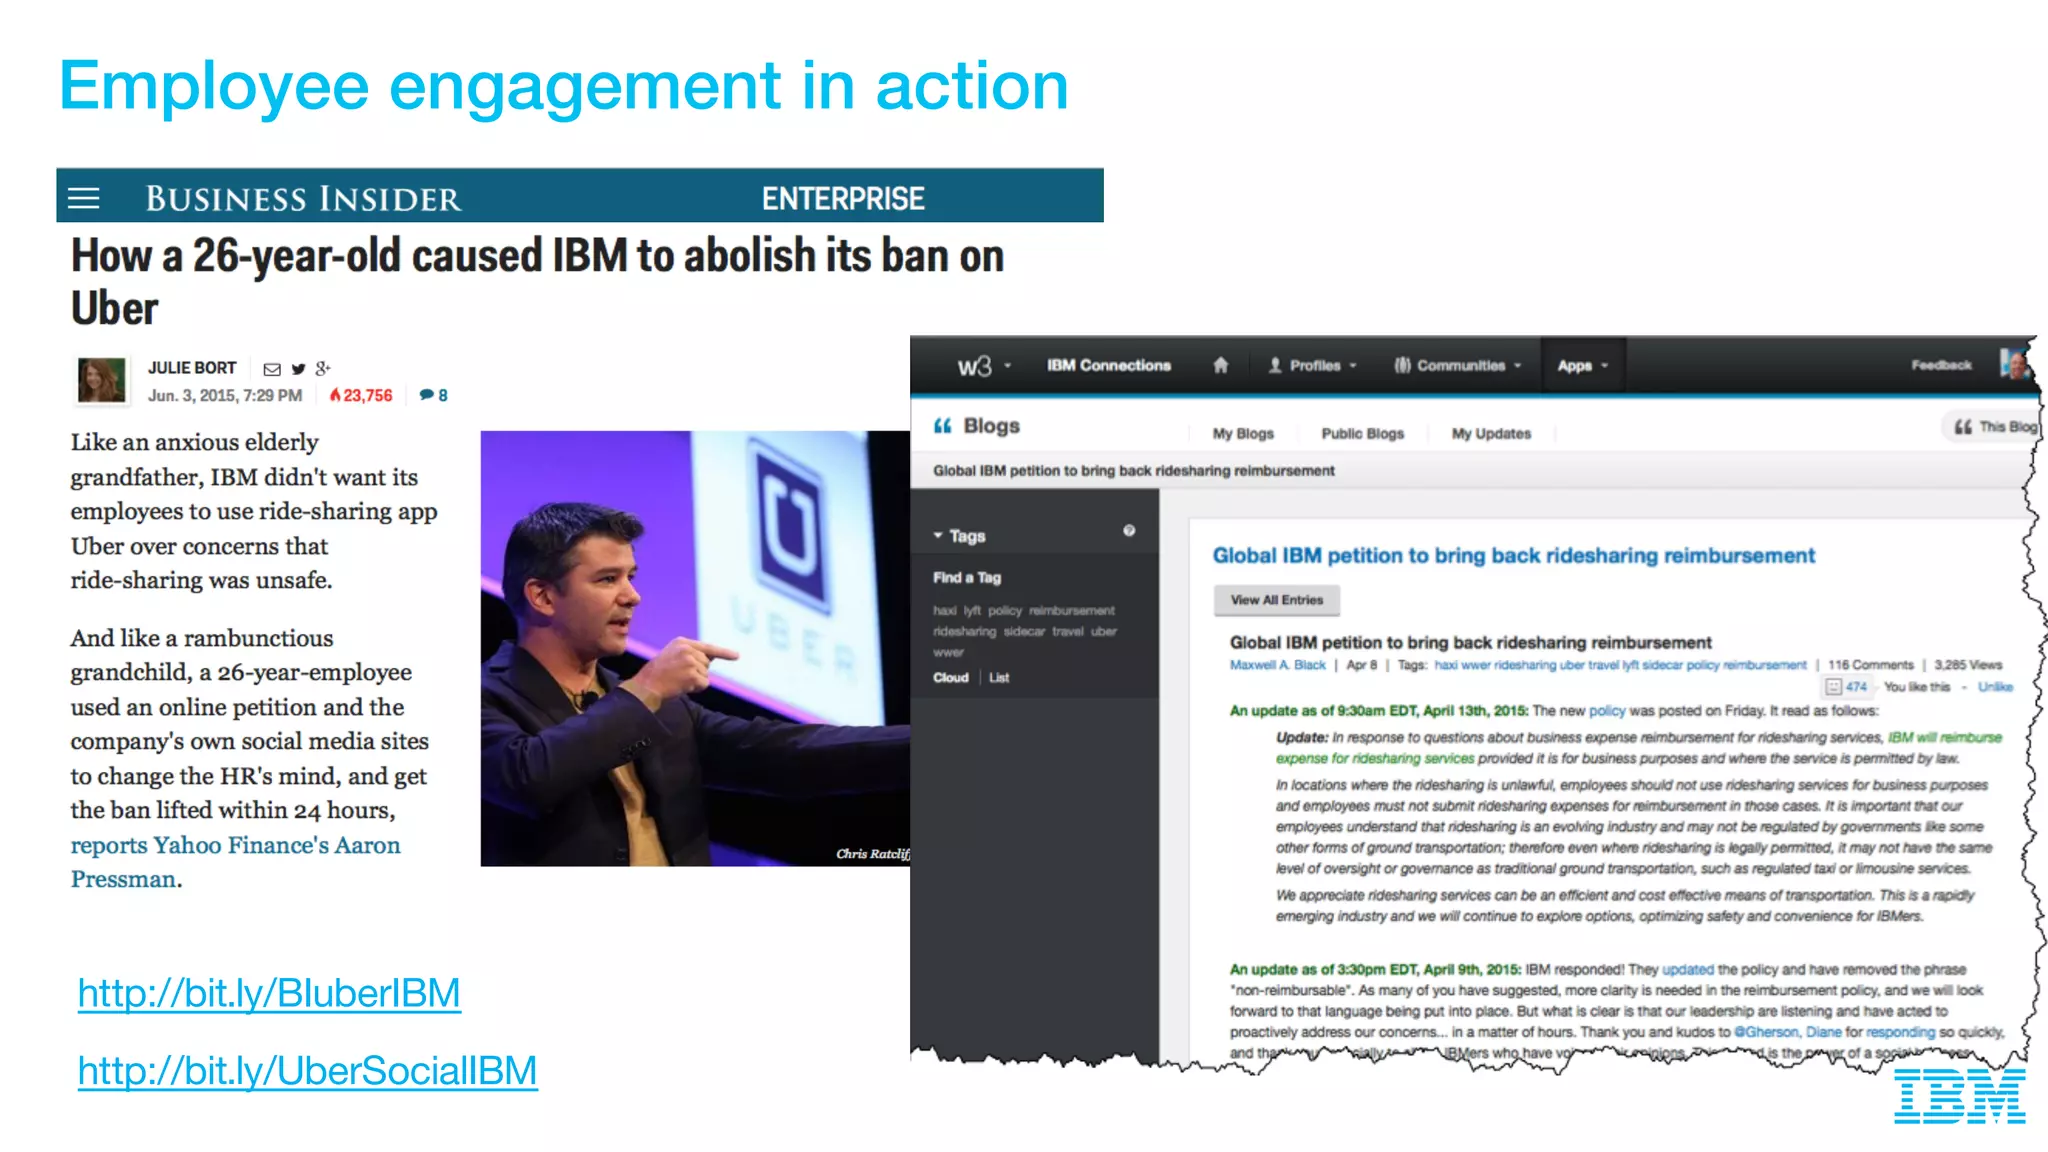The width and height of the screenshot is (2048, 1152).
Task: Click the Uber speaker photo in article
Action: [695, 648]
